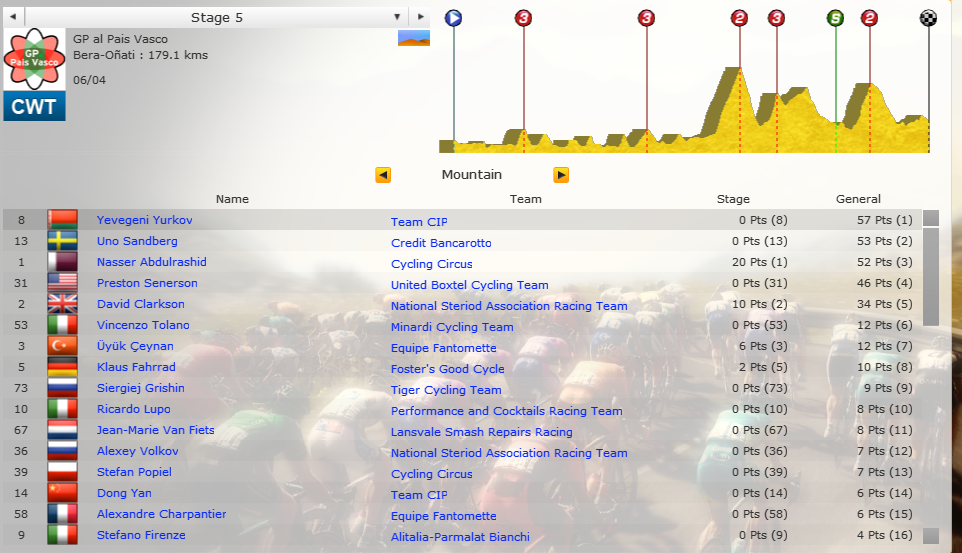Open the Alitalia-Parmalat Bianchi team page

(460, 536)
